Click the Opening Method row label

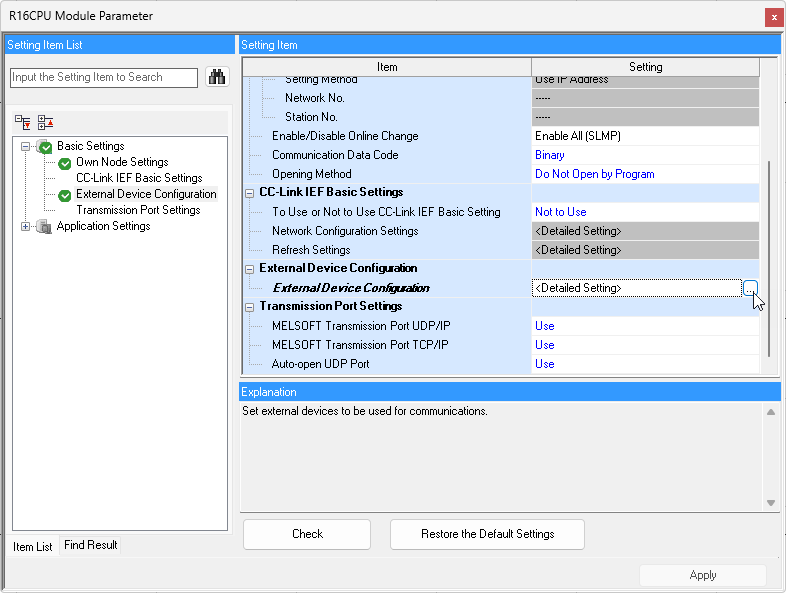(311, 174)
